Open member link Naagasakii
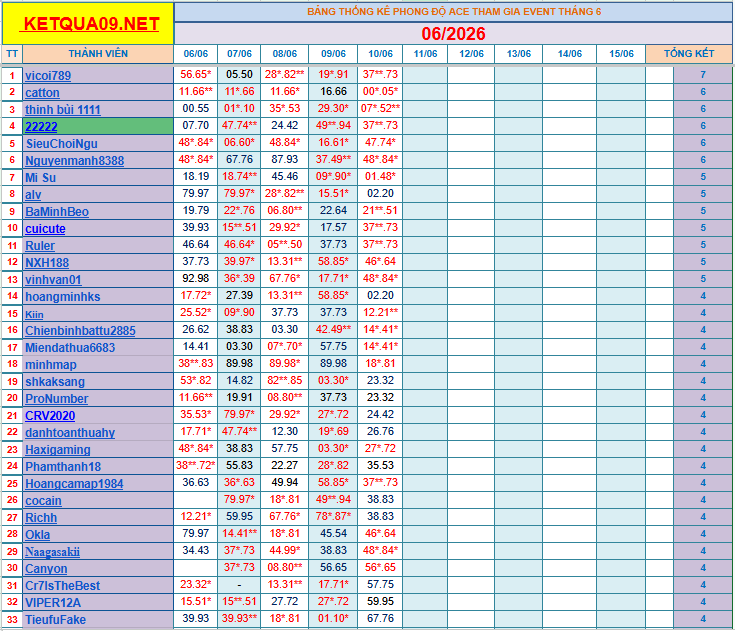735x631 pixels. tap(52, 551)
